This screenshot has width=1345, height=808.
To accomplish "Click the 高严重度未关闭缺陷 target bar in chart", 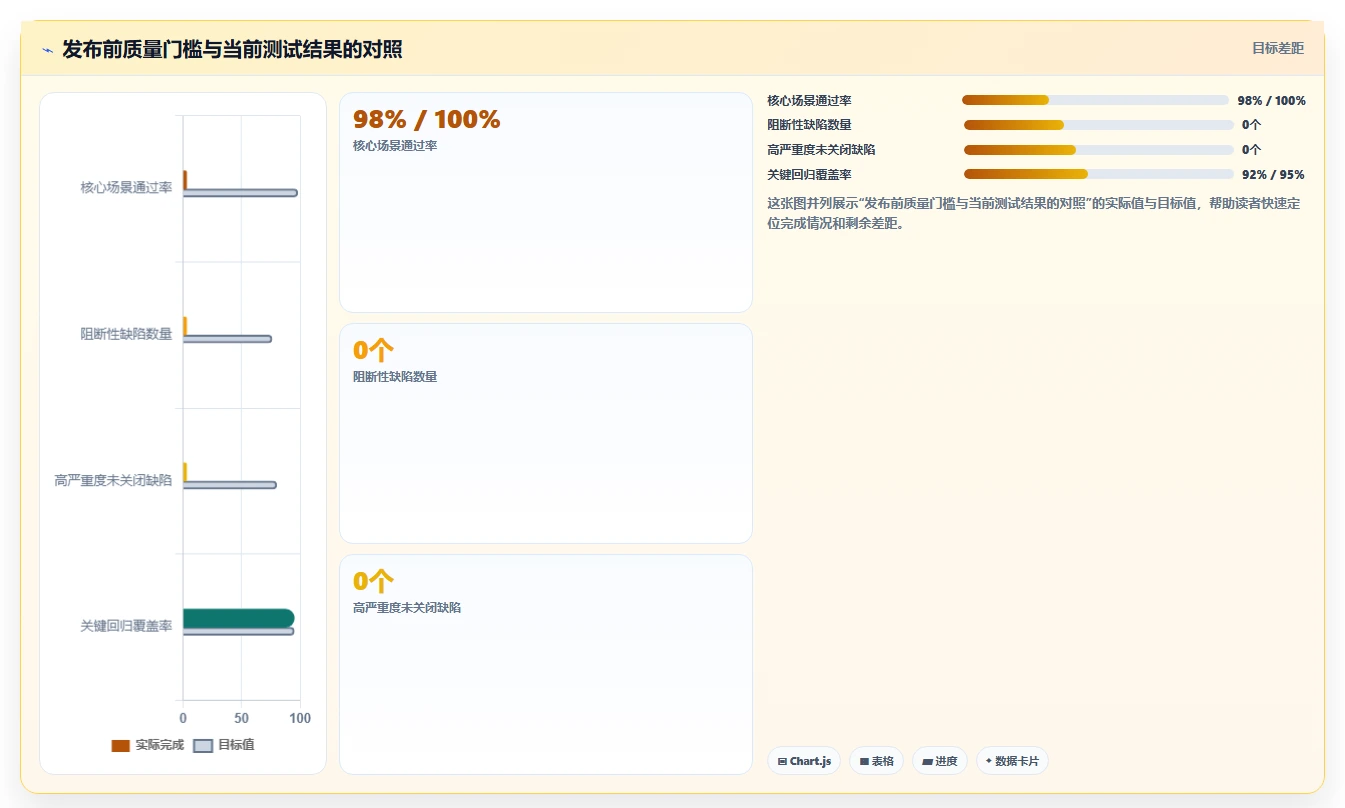I will 229,485.
